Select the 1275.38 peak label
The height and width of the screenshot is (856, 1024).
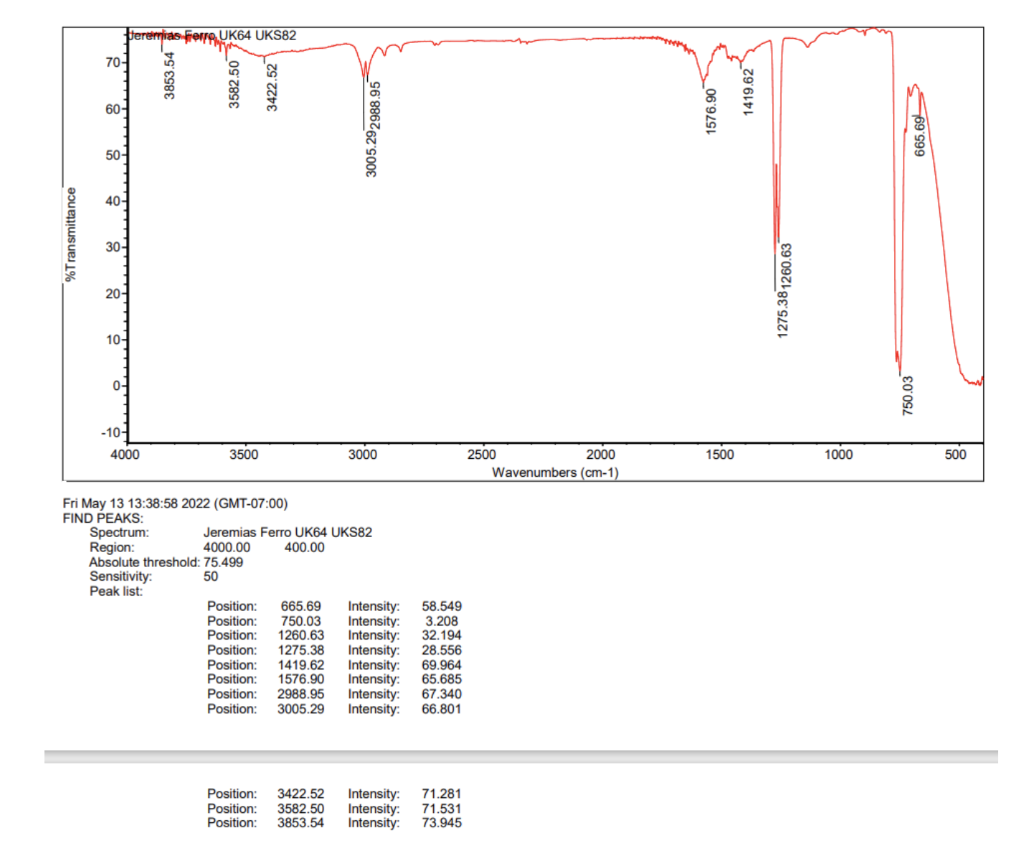tap(782, 315)
